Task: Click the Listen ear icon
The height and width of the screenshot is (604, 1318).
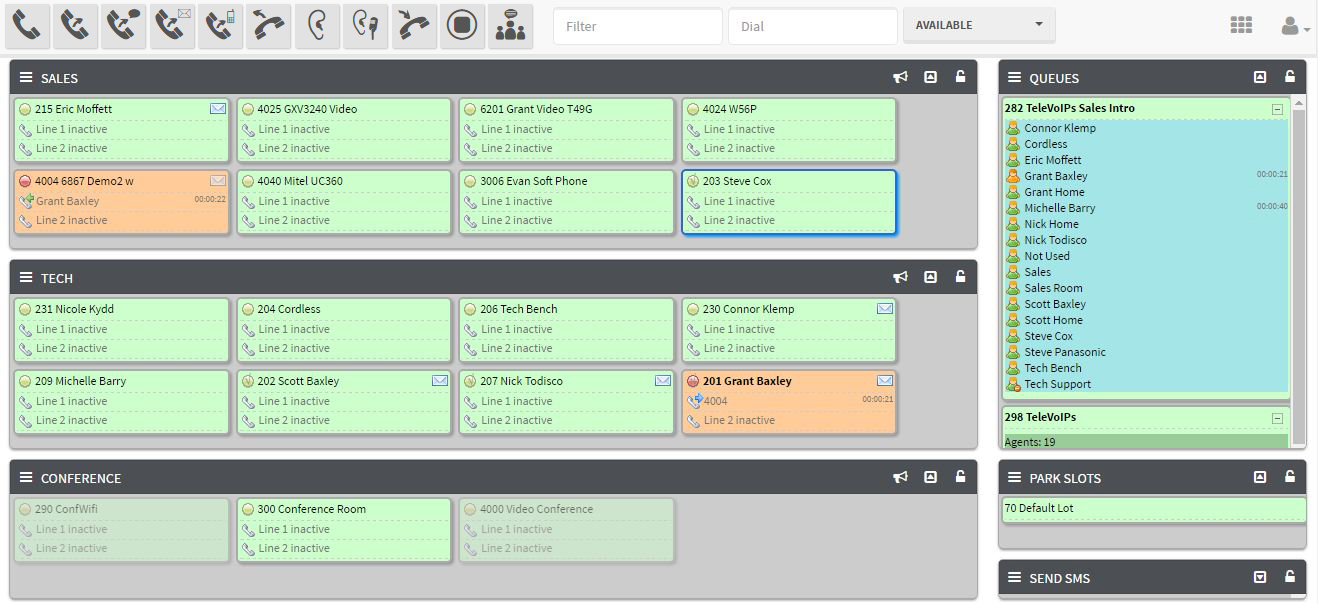Action: pos(315,25)
